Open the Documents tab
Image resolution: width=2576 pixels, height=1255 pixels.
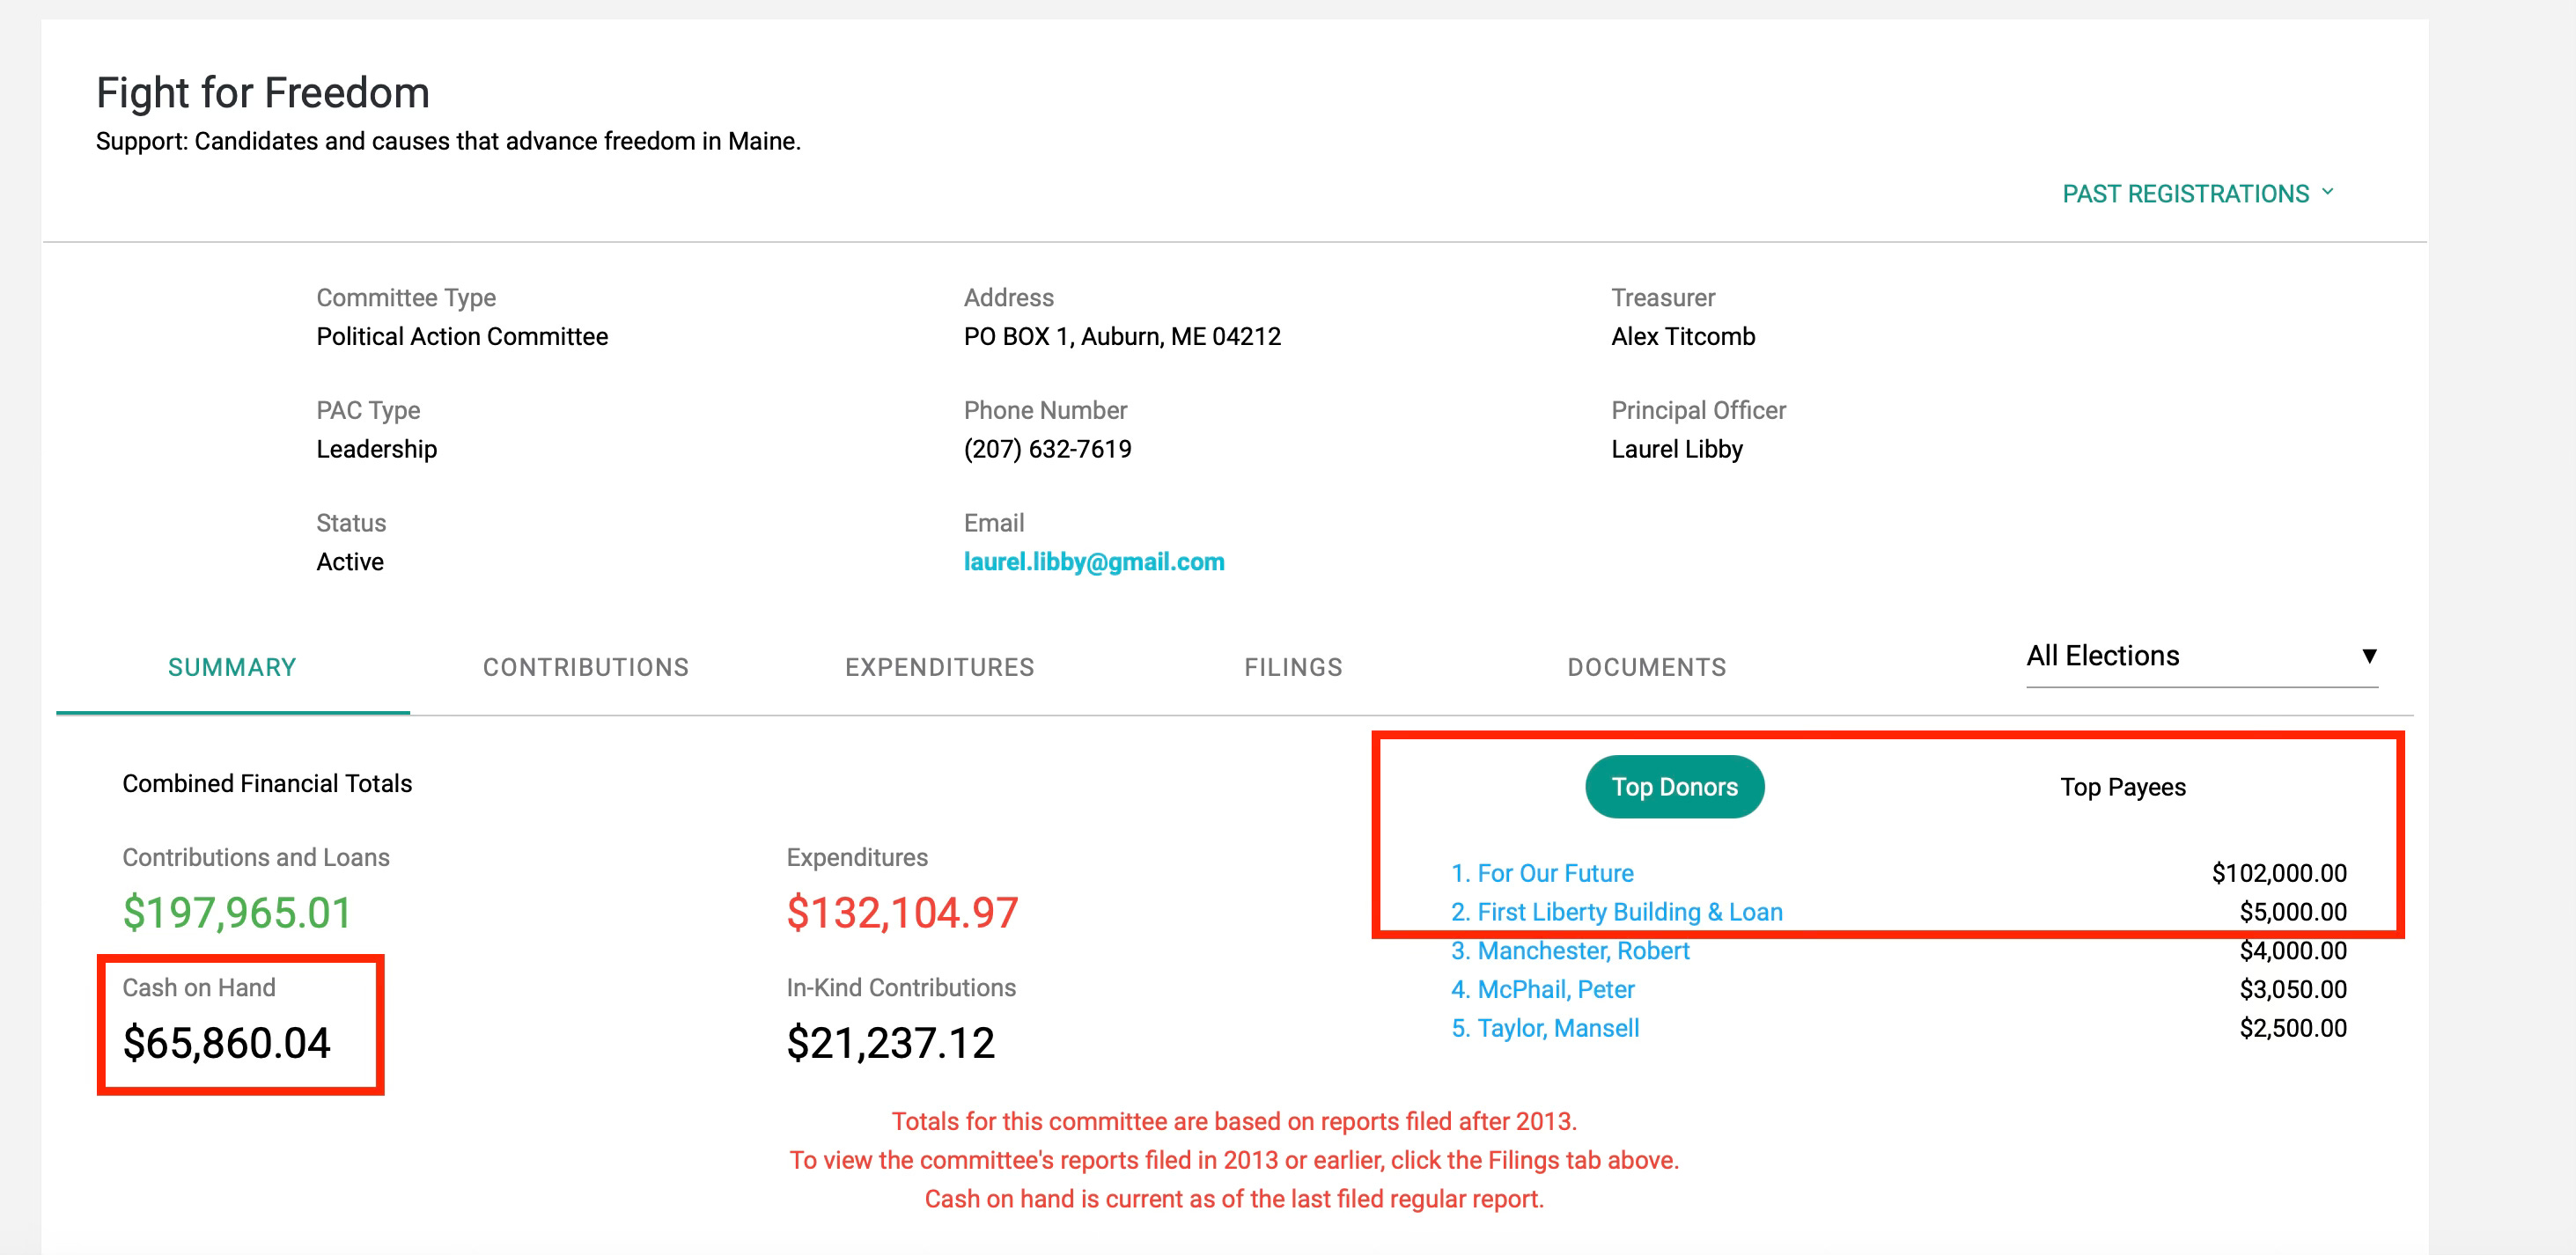(1646, 667)
